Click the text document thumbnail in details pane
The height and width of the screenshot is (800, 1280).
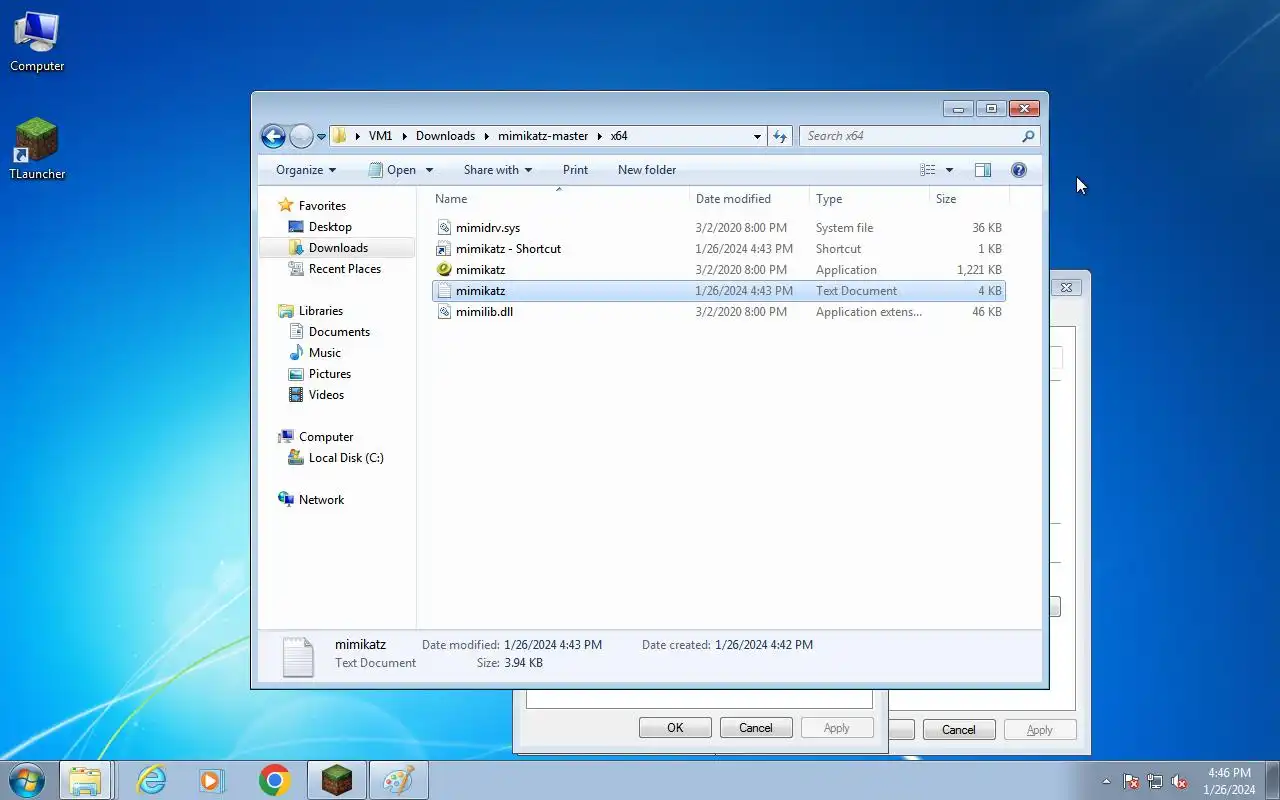(x=298, y=656)
